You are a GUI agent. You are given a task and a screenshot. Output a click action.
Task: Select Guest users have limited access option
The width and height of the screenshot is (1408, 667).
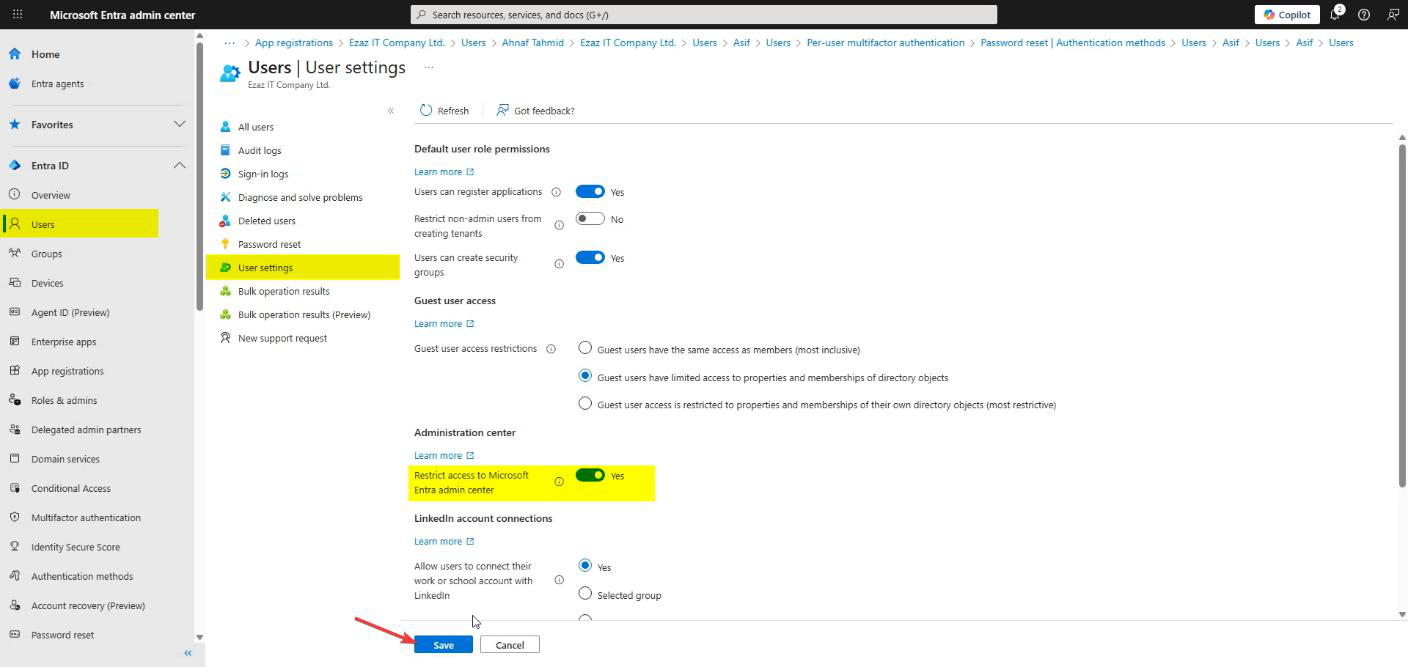(586, 376)
